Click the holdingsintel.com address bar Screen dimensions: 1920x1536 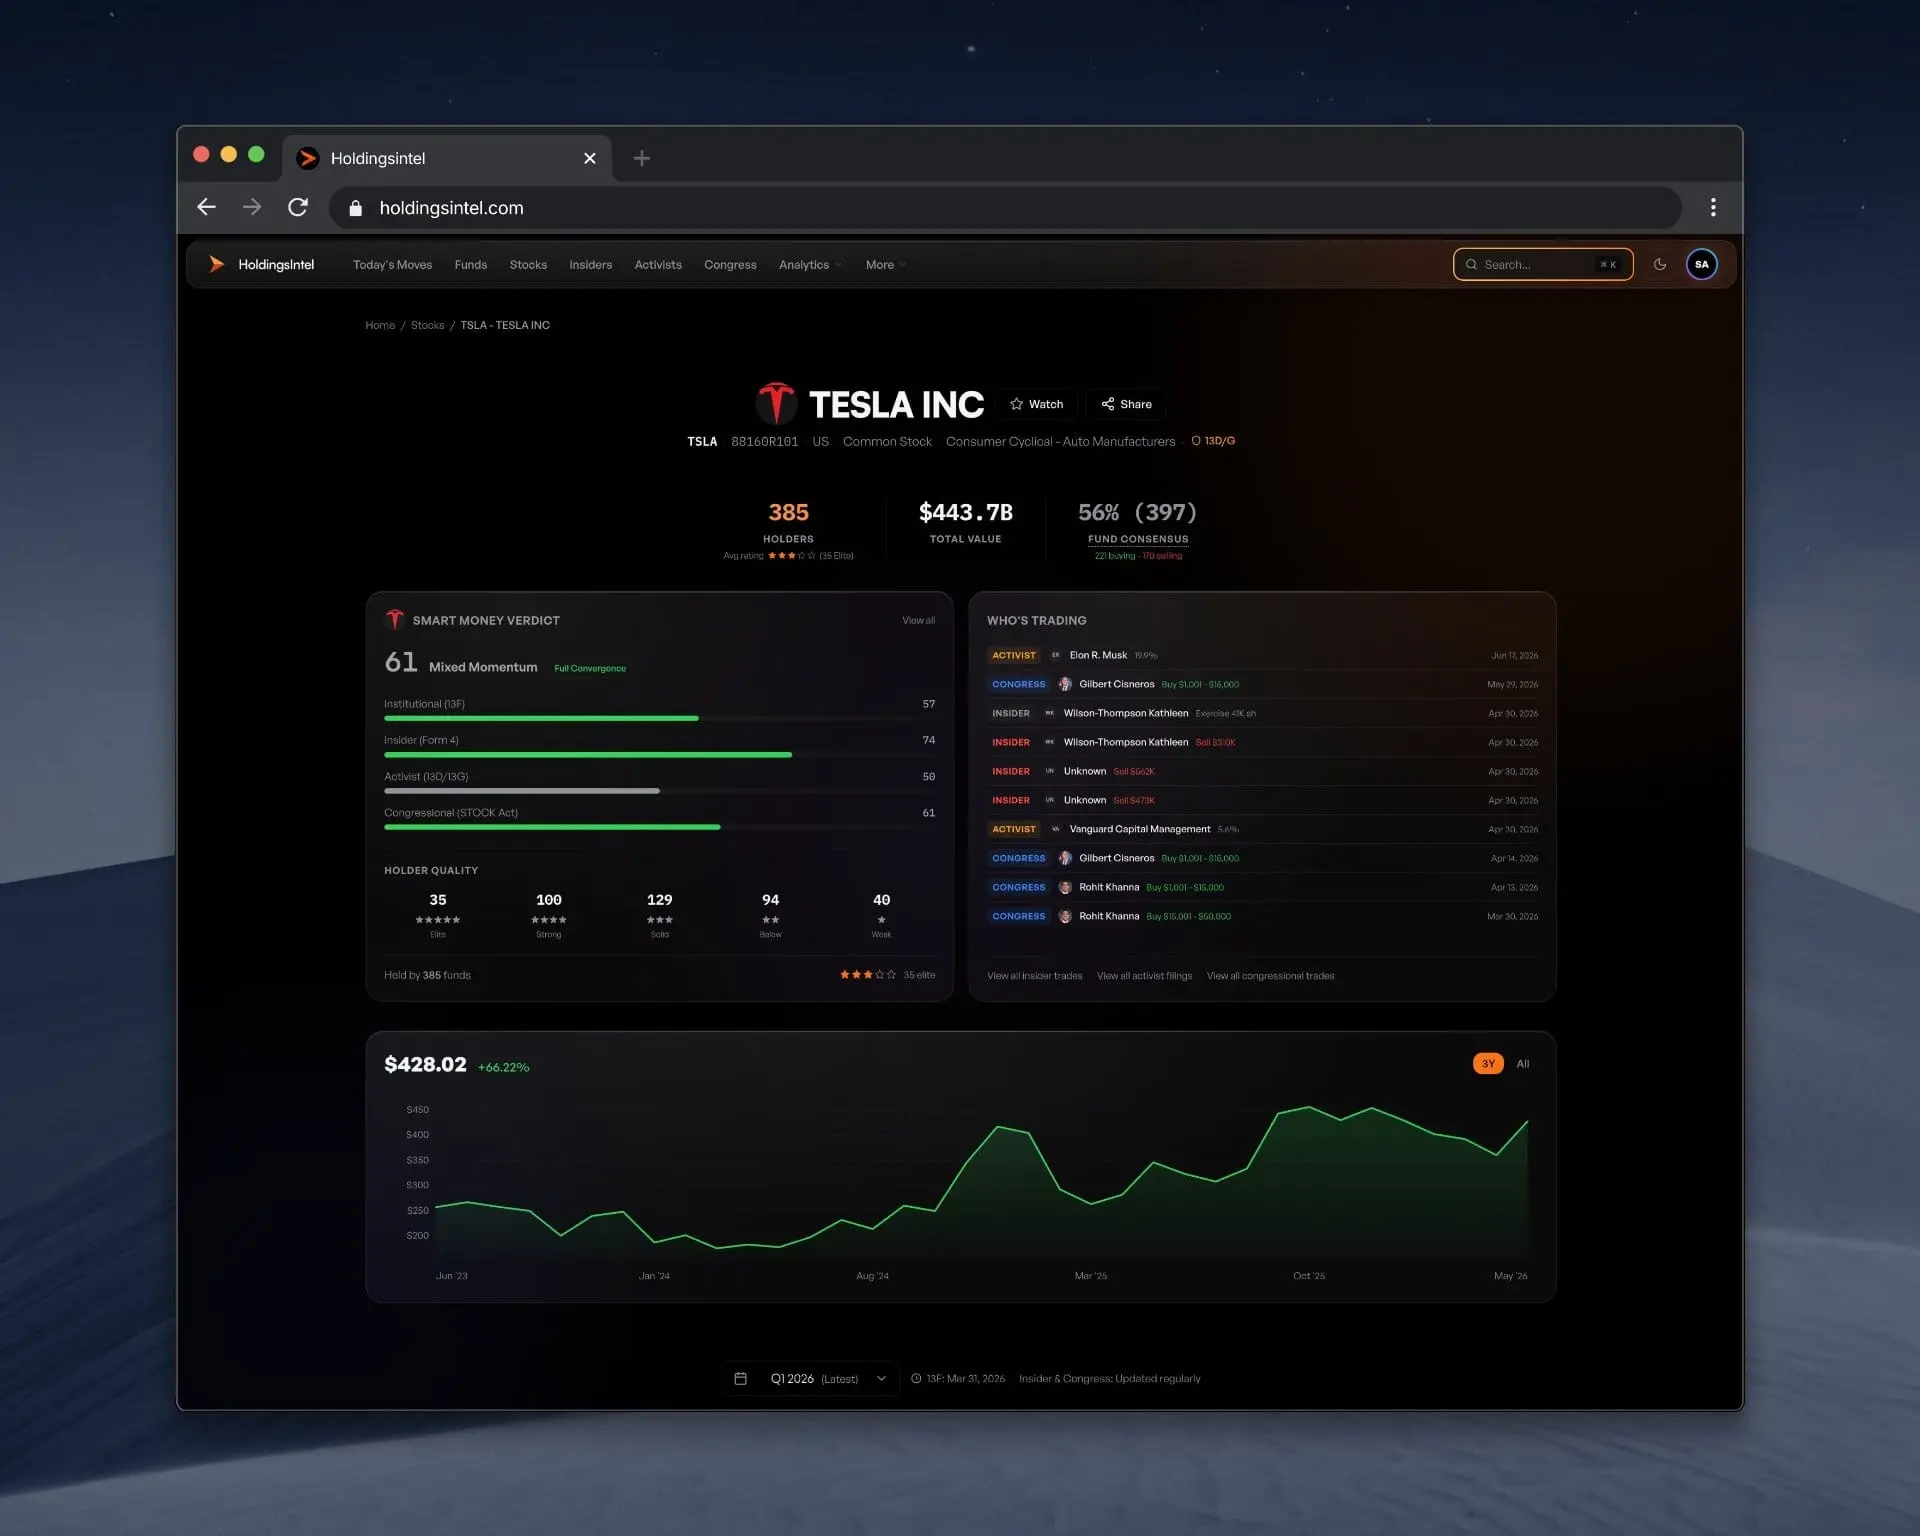1005,208
